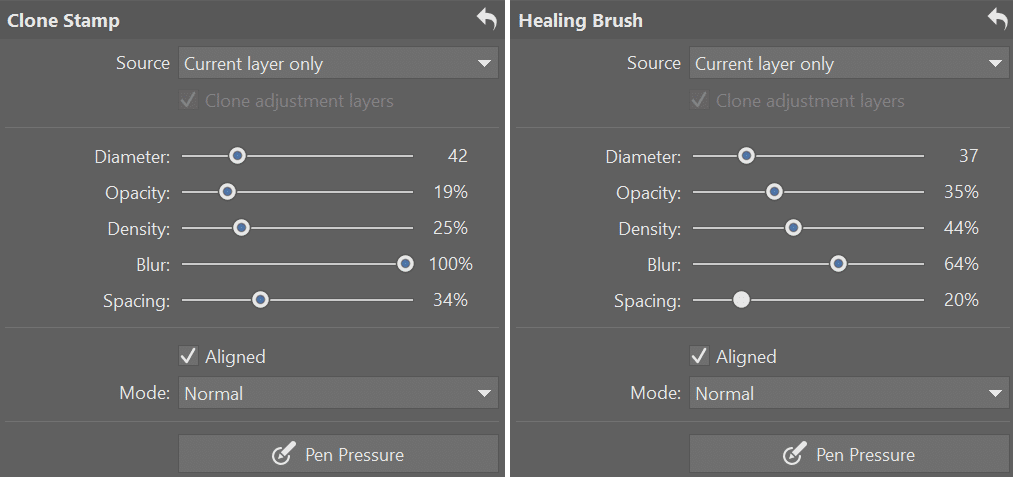Open Healing Brush Source dropdown
The image size is (1013, 477).
click(x=849, y=63)
